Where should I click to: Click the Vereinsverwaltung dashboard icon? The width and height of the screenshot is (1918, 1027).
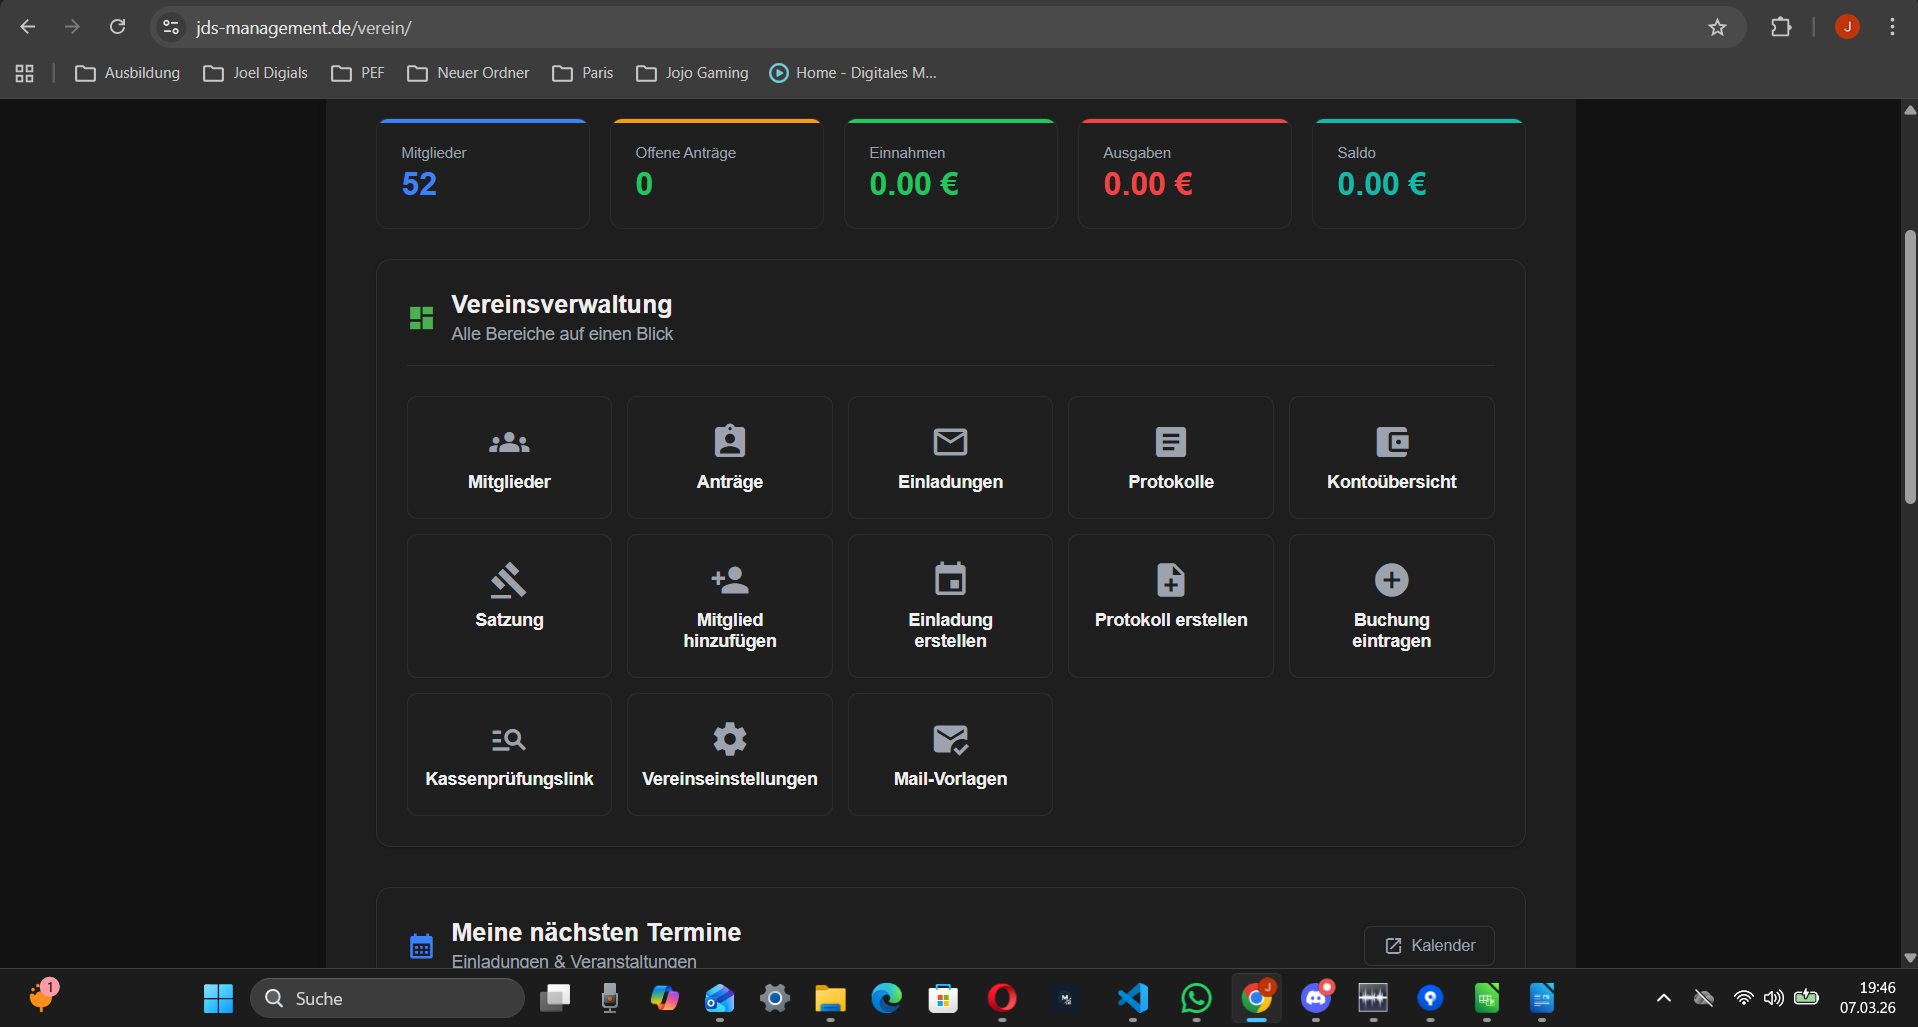click(421, 318)
